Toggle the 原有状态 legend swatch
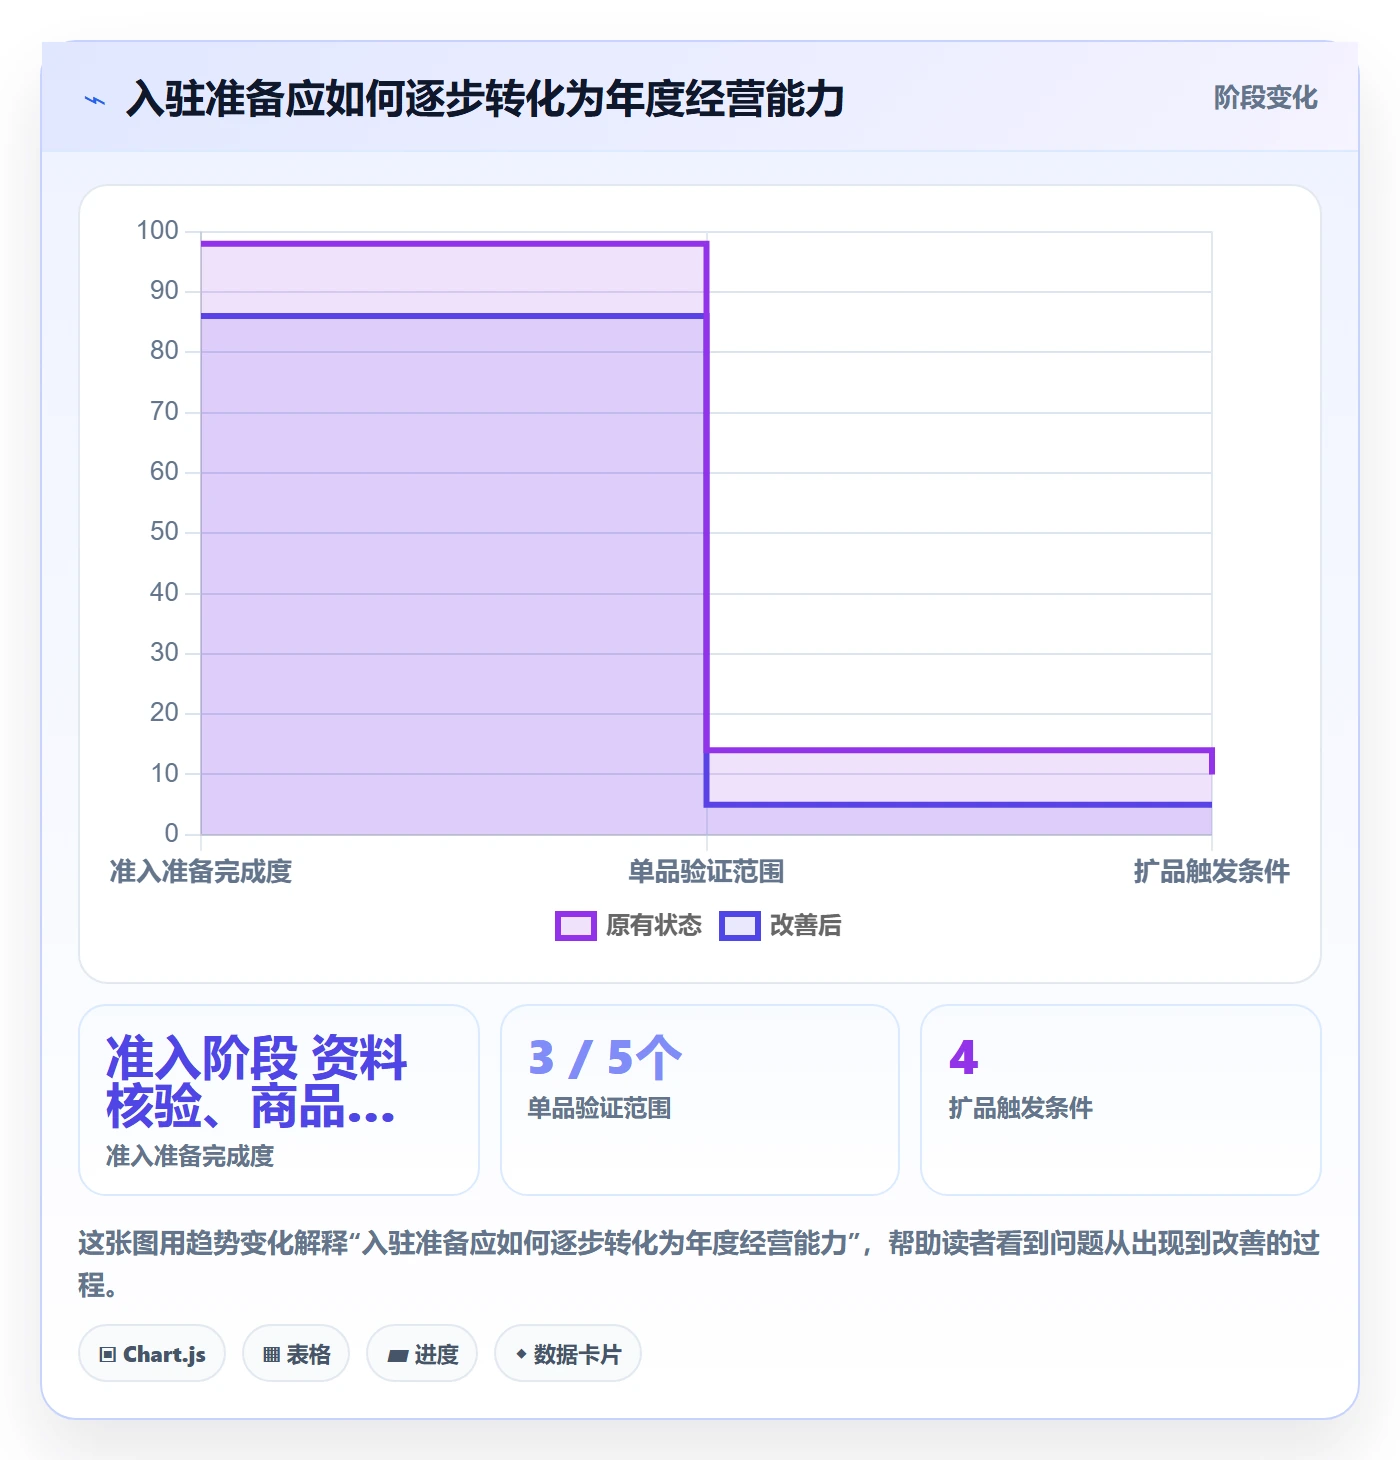The image size is (1400, 1460). coord(575,926)
